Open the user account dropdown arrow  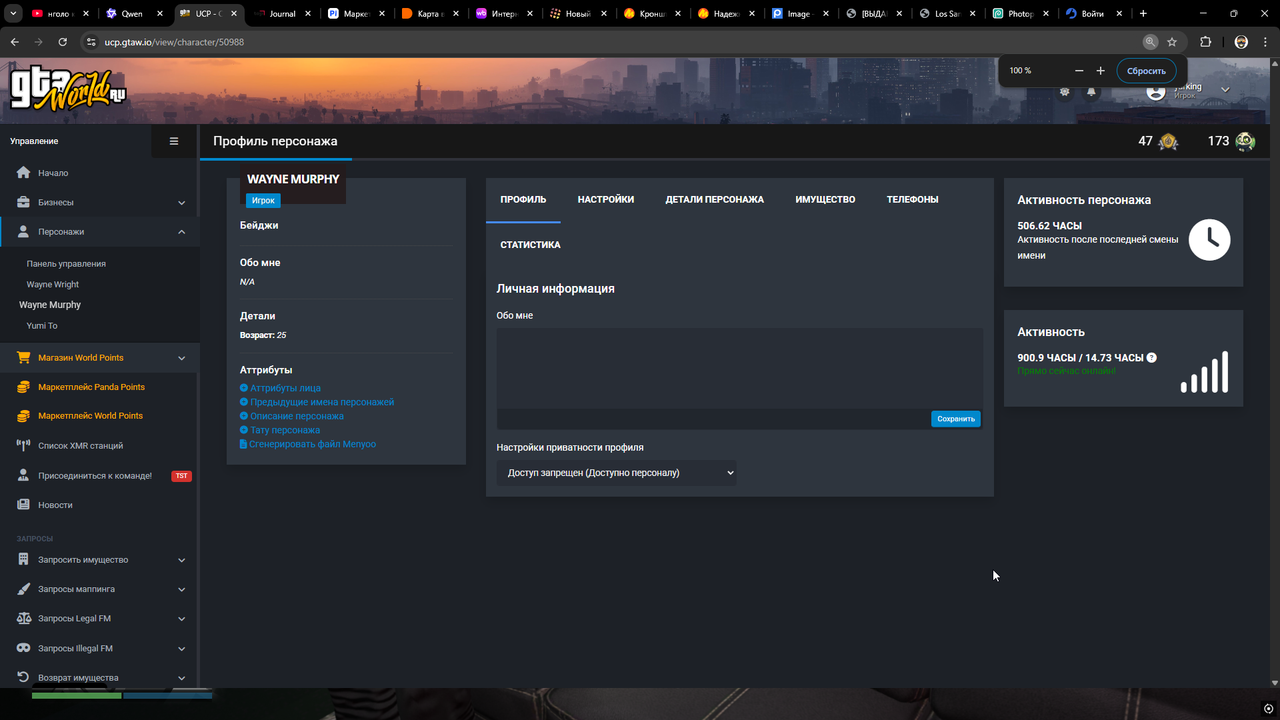(x=1225, y=91)
